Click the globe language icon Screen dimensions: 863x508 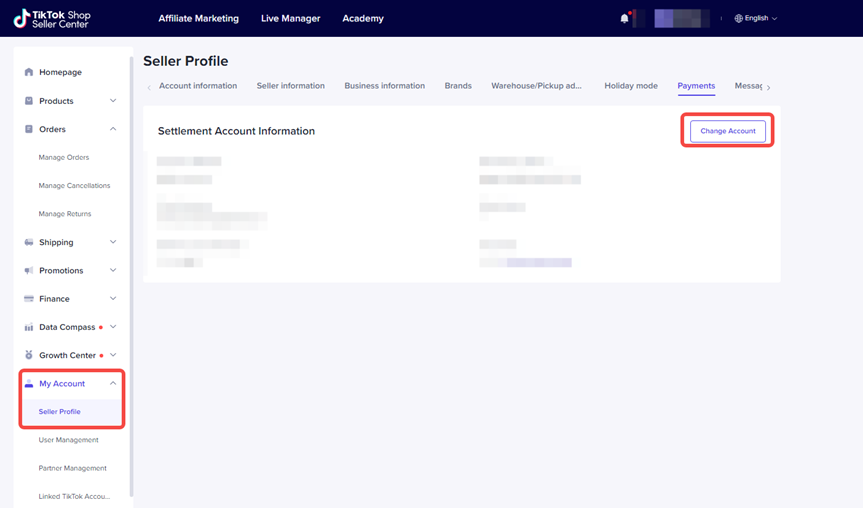click(739, 18)
